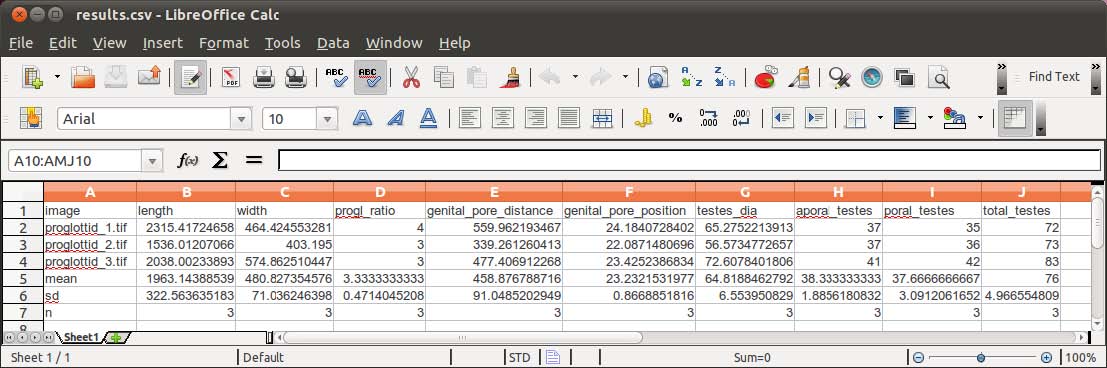
Task: Click the formula input line
Action: tap(689, 160)
